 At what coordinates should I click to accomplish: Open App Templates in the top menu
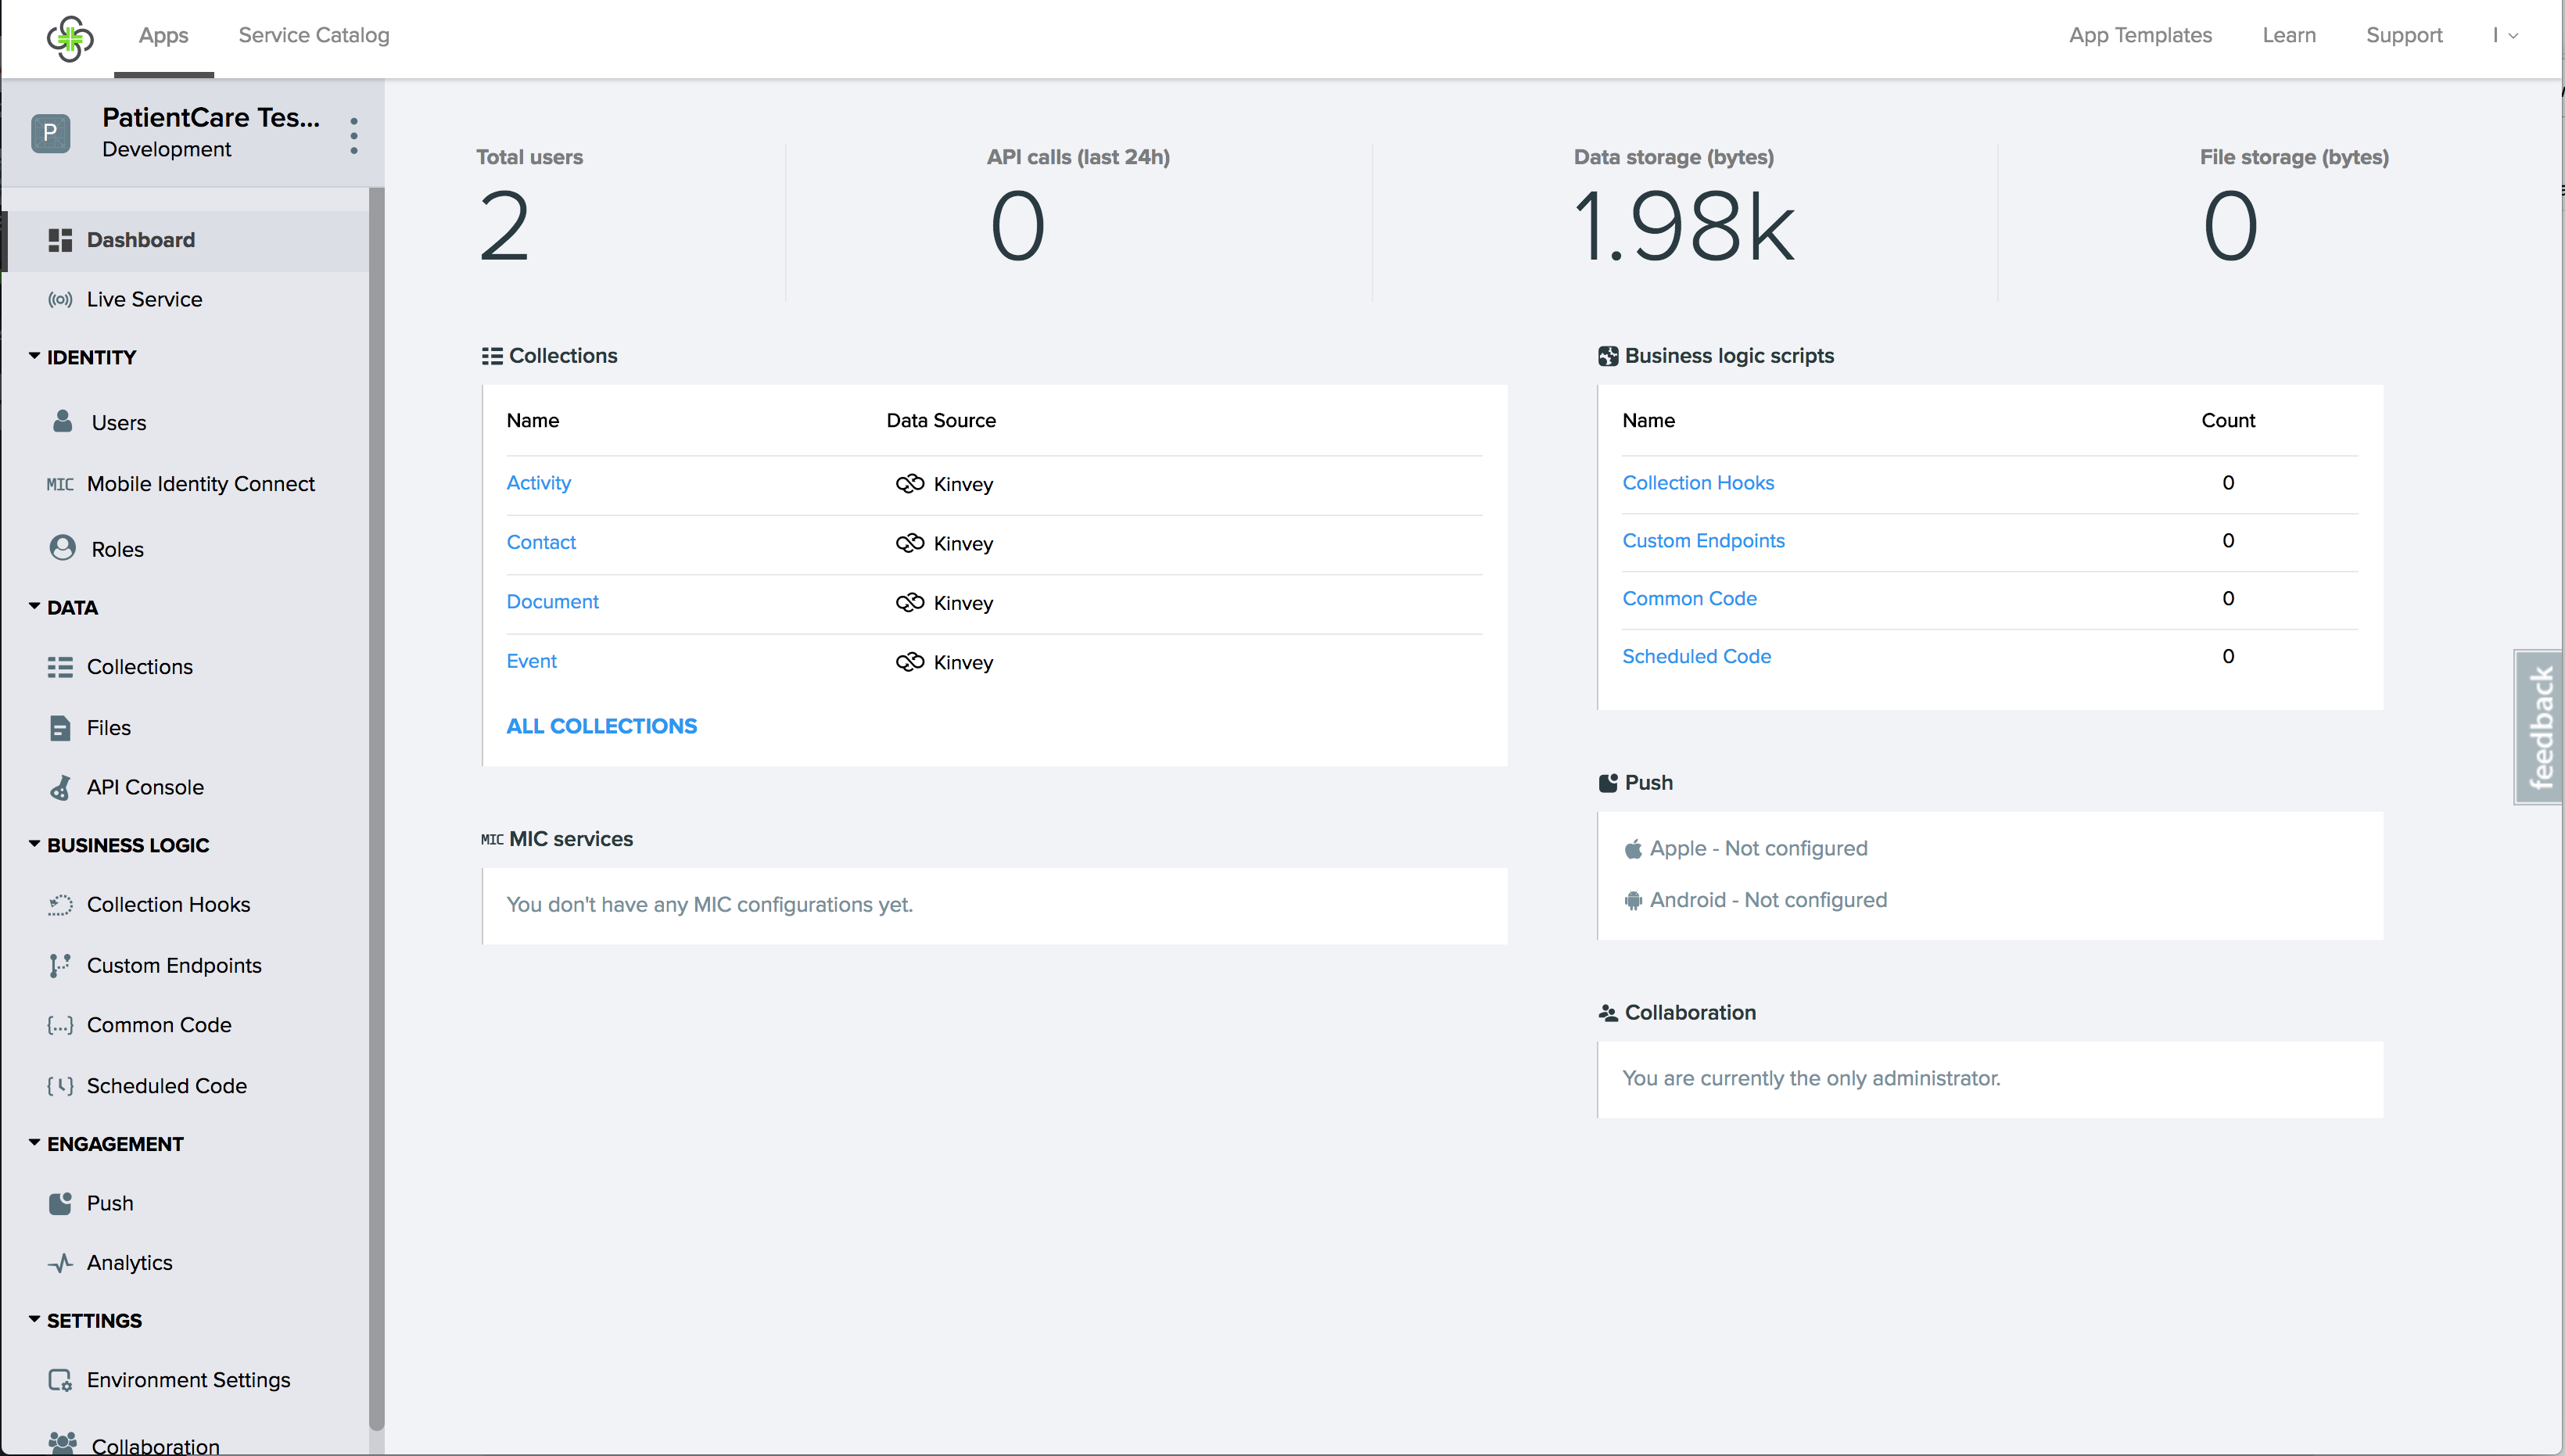tap(2140, 36)
